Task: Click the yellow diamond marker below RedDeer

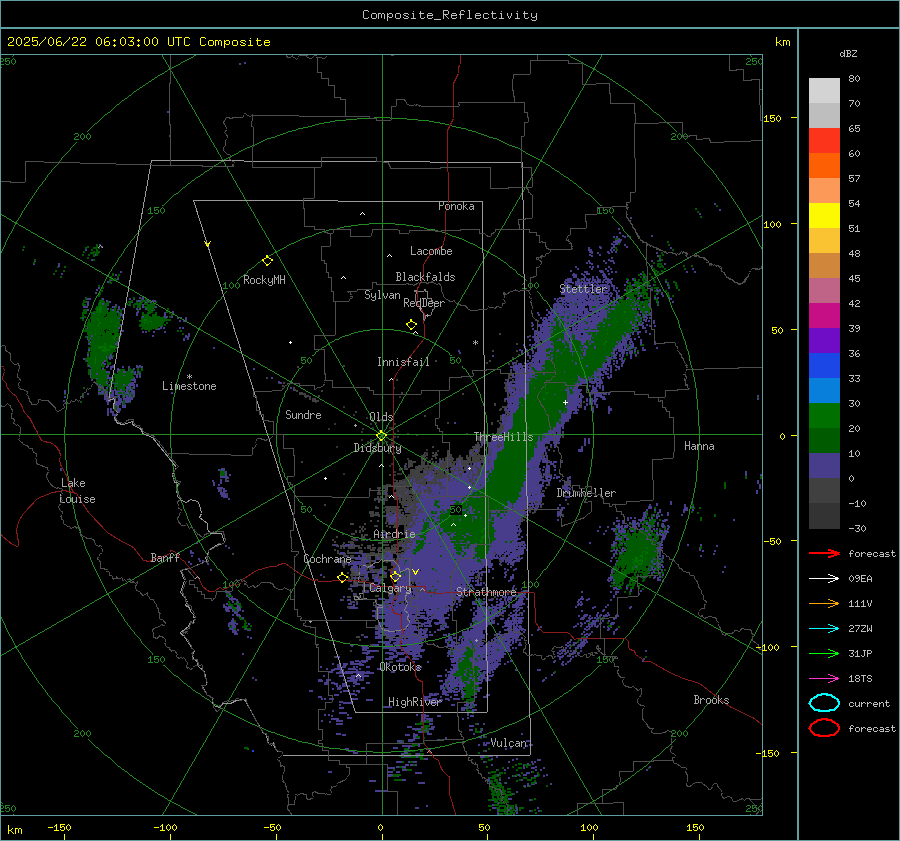Action: point(411,325)
